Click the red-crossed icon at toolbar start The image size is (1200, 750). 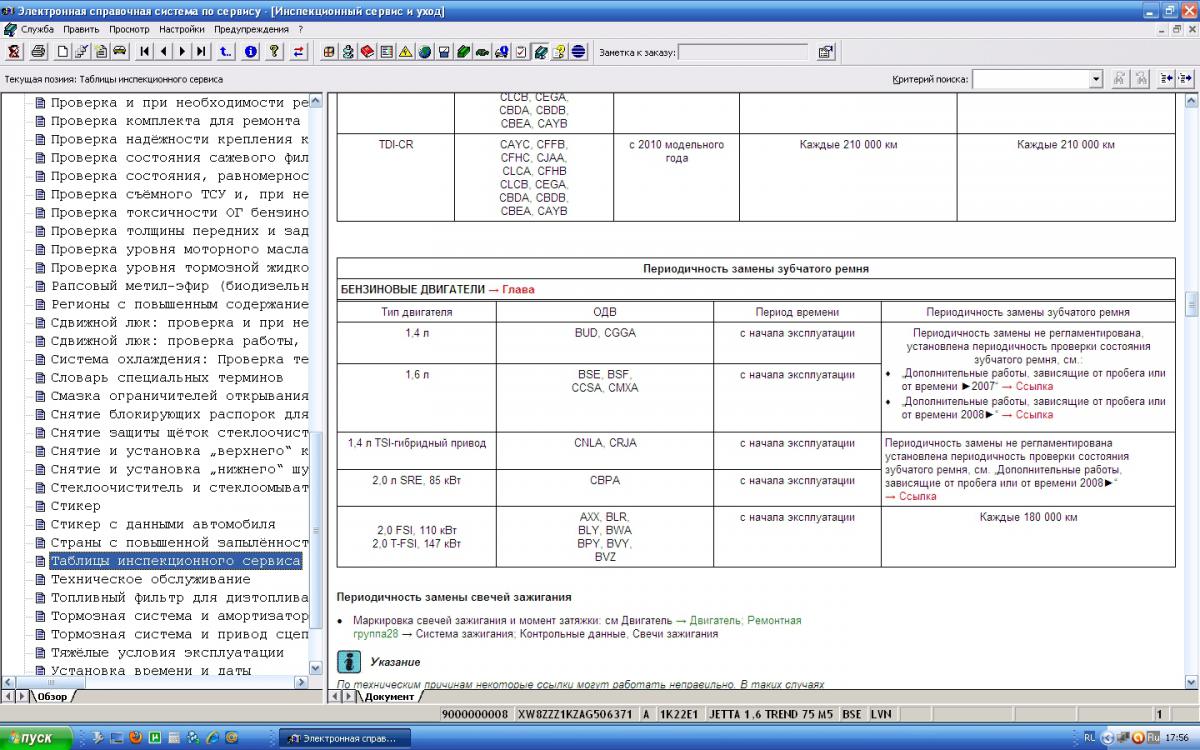(x=14, y=52)
